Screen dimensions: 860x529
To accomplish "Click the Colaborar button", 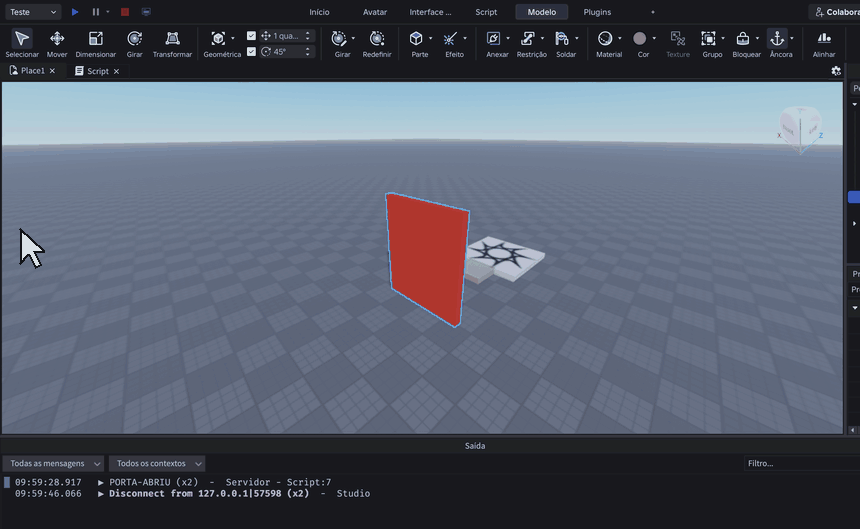I will 835,12.
